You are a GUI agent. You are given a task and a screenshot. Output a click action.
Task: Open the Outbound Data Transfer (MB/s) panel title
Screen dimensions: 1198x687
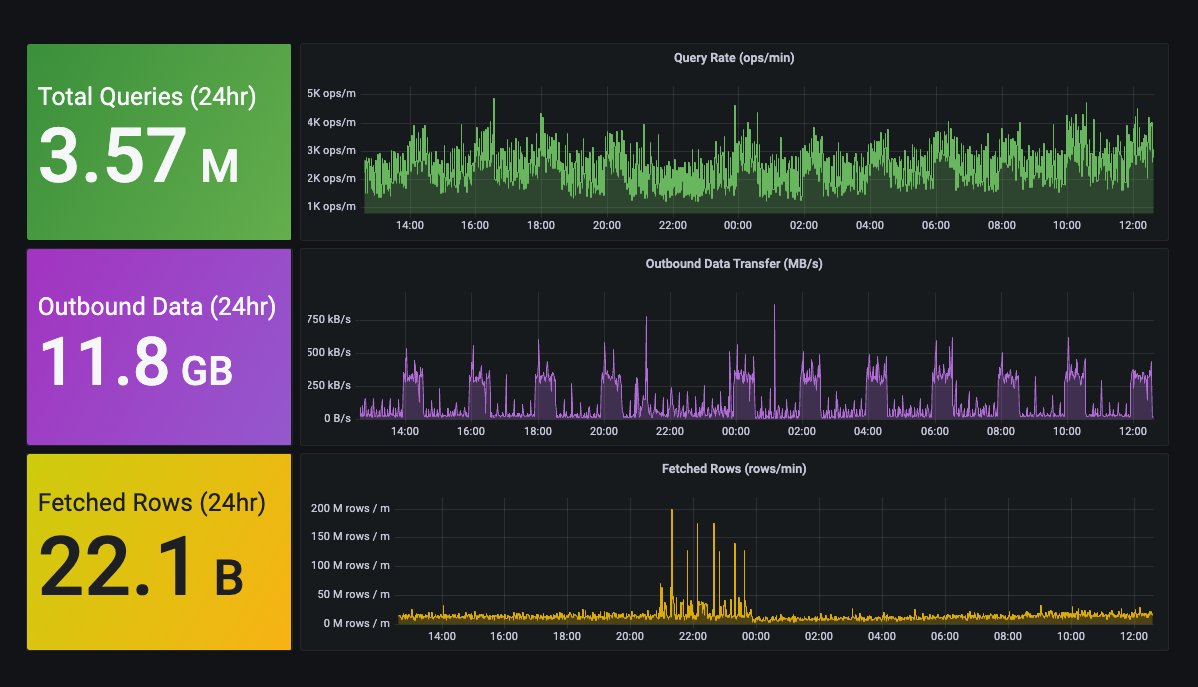[733, 264]
